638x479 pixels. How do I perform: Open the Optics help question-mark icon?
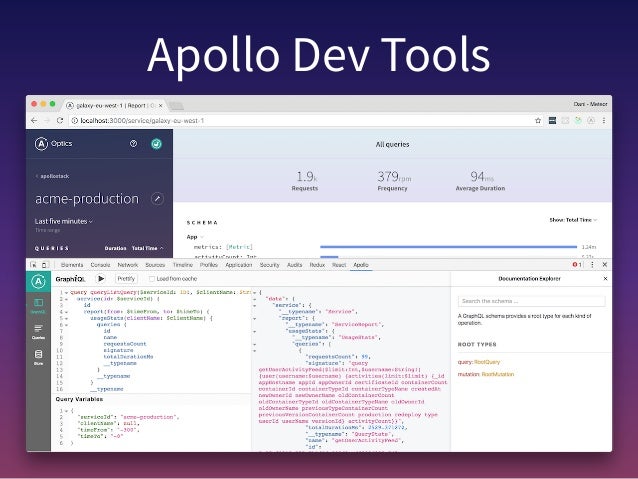133,144
